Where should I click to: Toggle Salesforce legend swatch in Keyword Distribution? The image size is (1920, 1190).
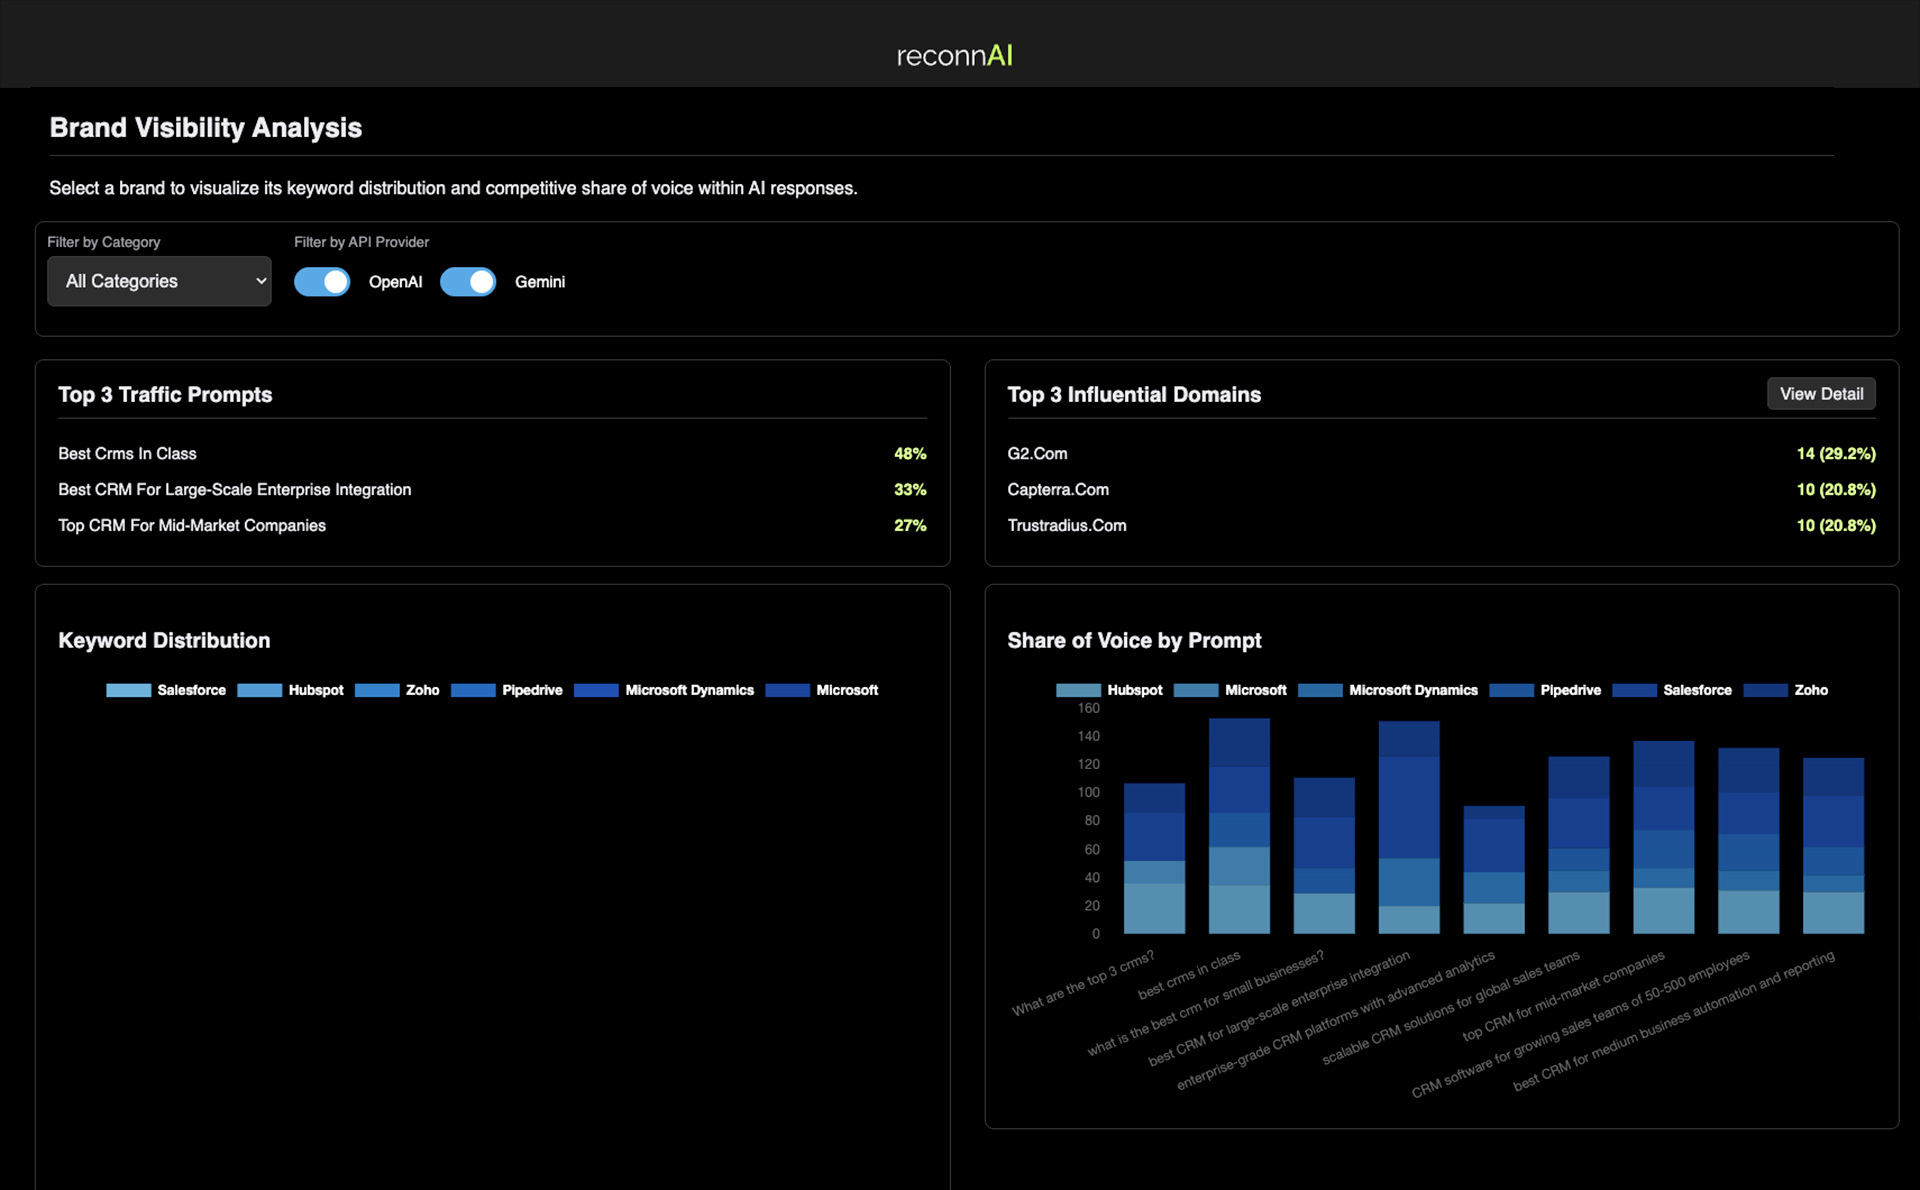(129, 690)
